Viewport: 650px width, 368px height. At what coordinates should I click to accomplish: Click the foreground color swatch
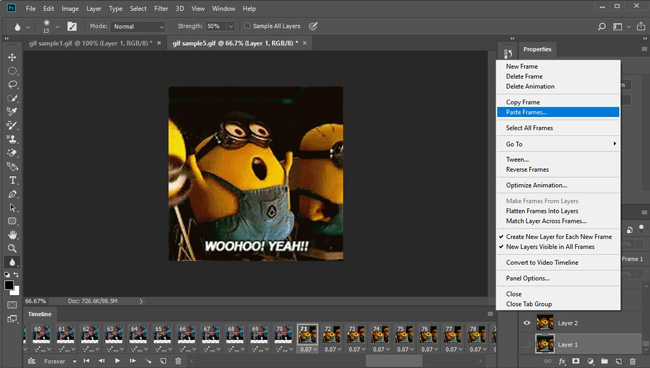(9, 286)
